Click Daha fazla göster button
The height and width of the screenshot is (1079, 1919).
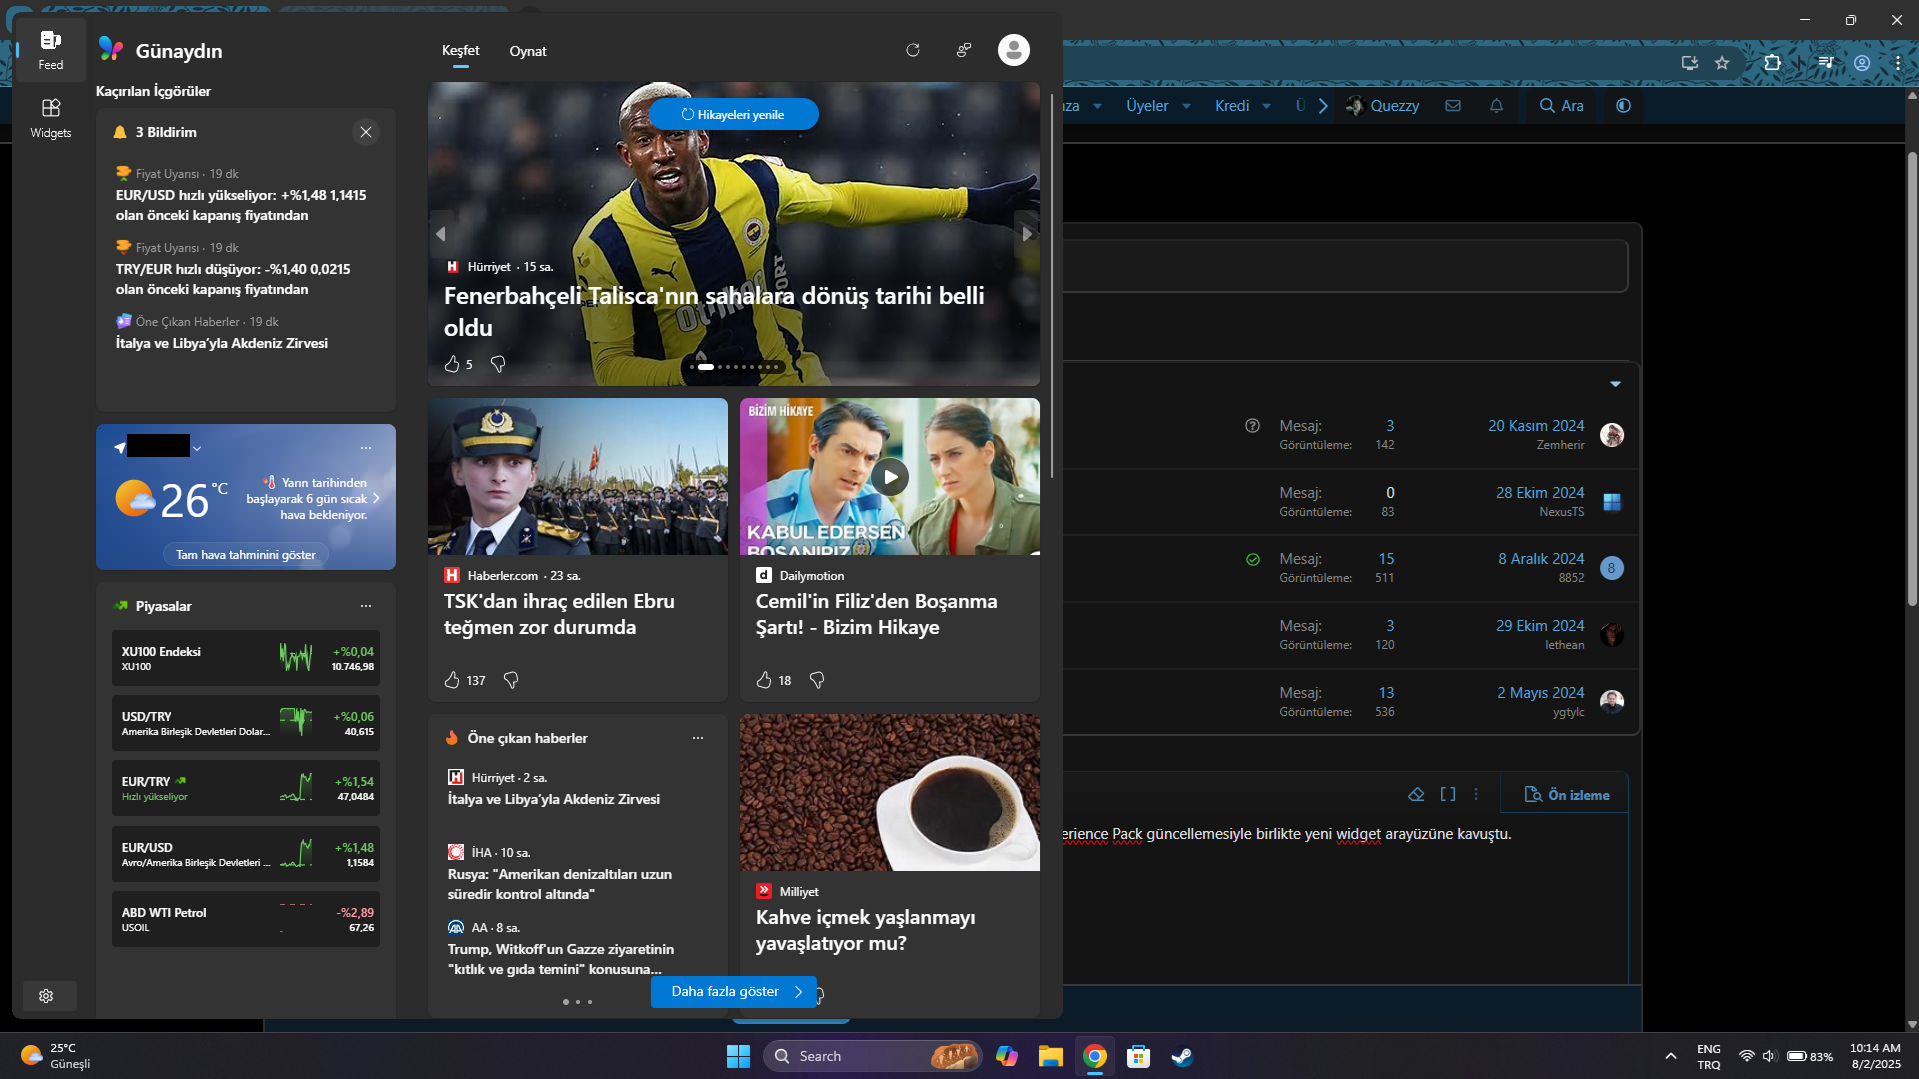coord(734,992)
